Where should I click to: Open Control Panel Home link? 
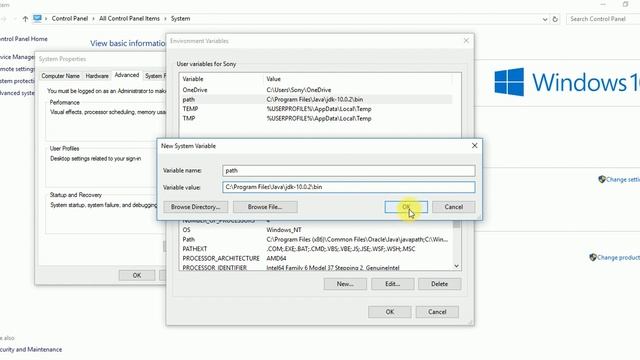(24, 39)
